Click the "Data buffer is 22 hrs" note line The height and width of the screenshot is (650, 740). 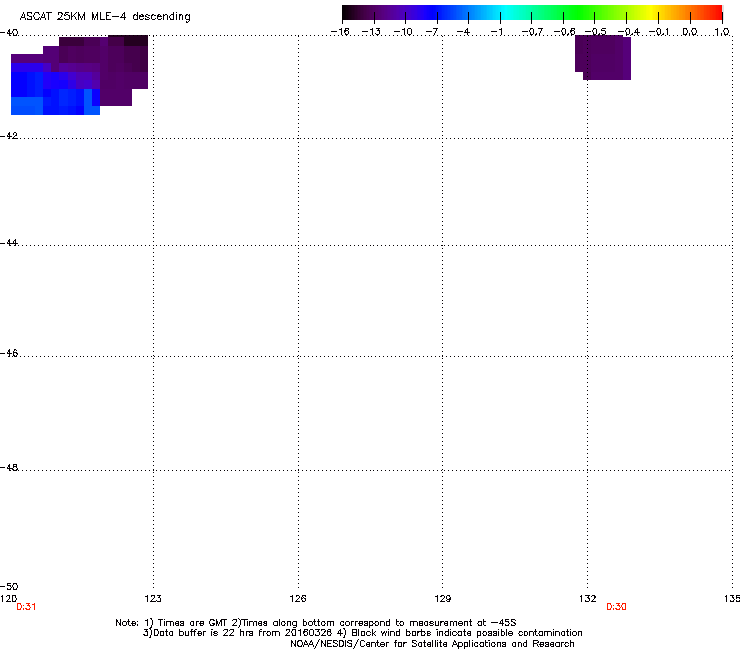tap(362, 633)
